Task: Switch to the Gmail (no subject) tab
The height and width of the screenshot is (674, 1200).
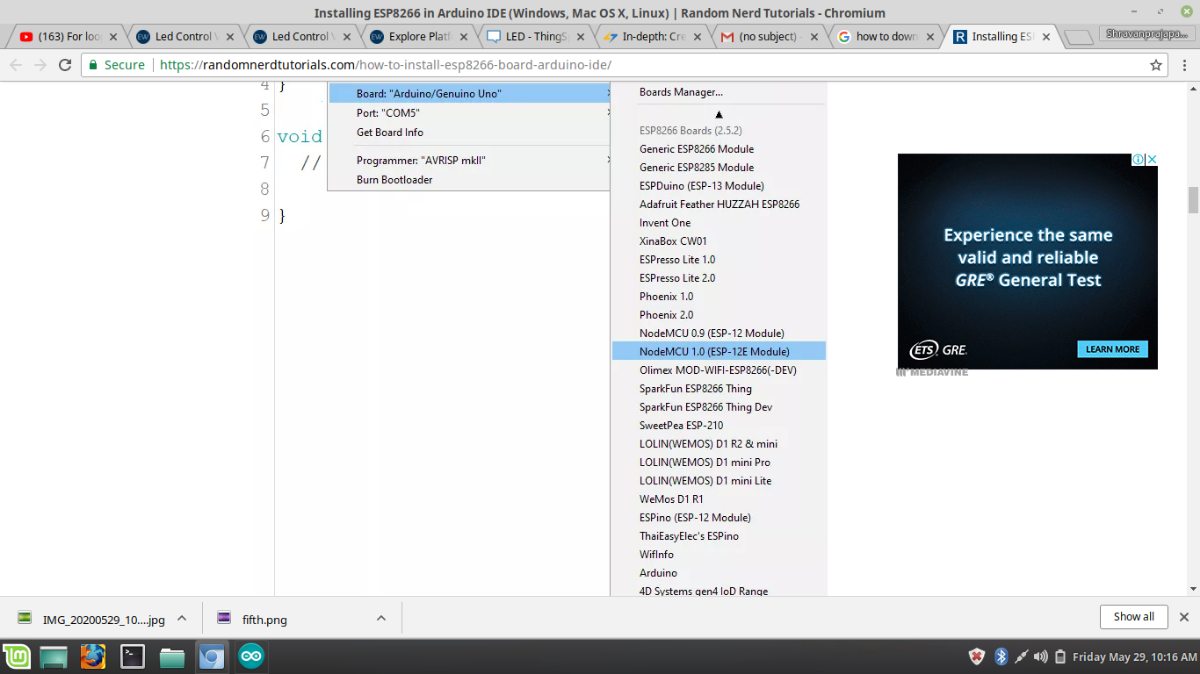Action: 766,37
